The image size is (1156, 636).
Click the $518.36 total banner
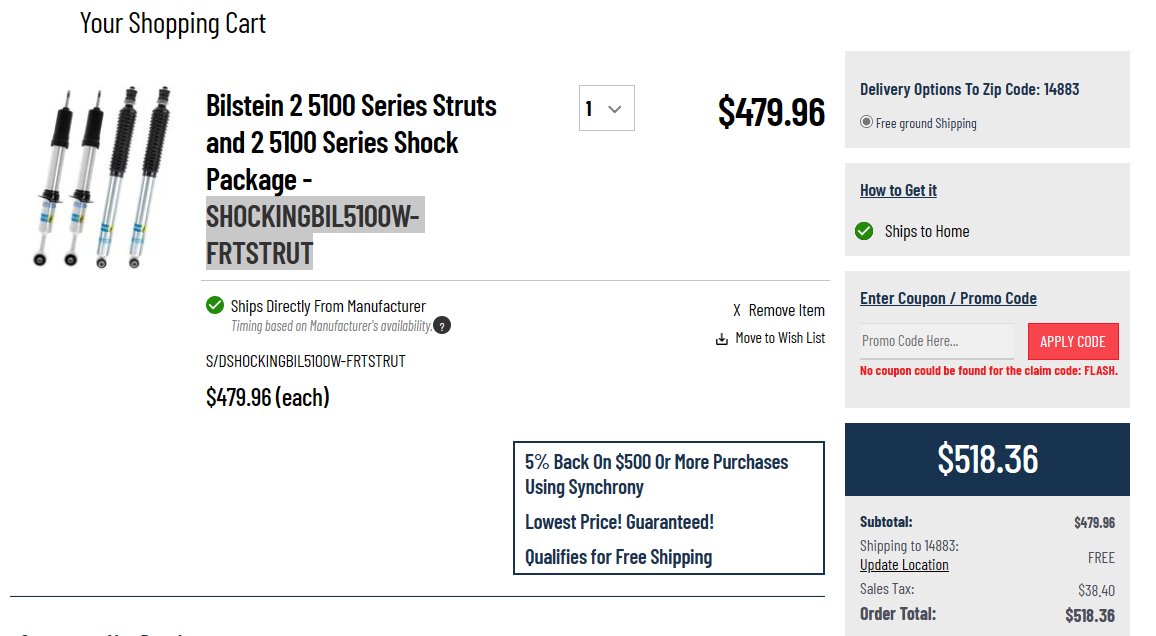click(987, 459)
